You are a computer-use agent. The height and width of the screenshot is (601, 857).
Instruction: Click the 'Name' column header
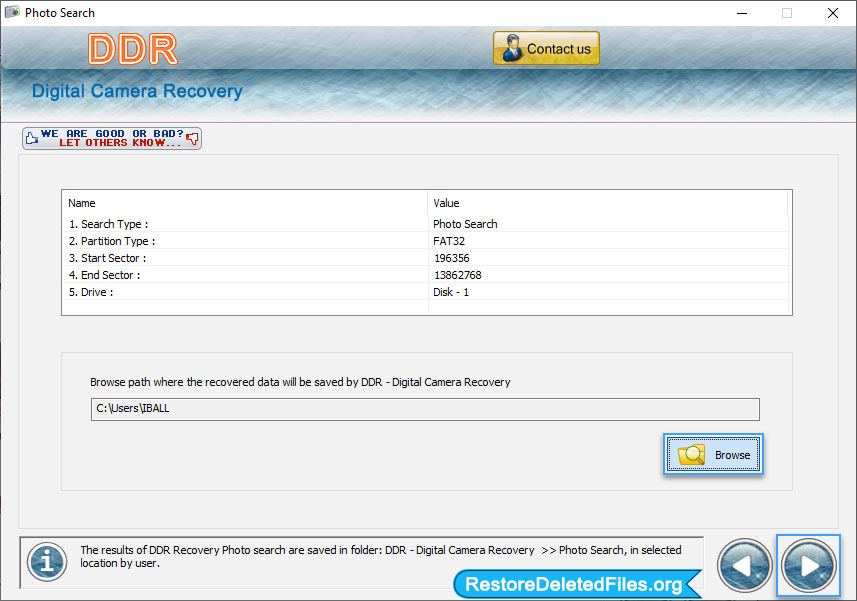point(245,203)
